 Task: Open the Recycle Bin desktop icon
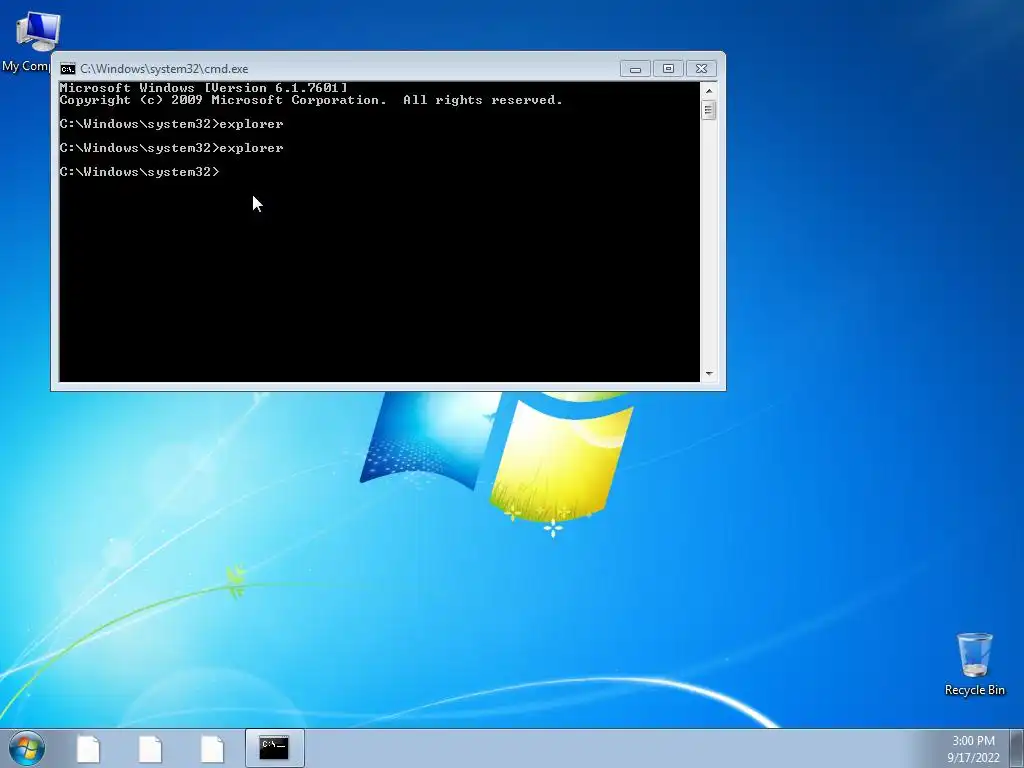[974, 664]
